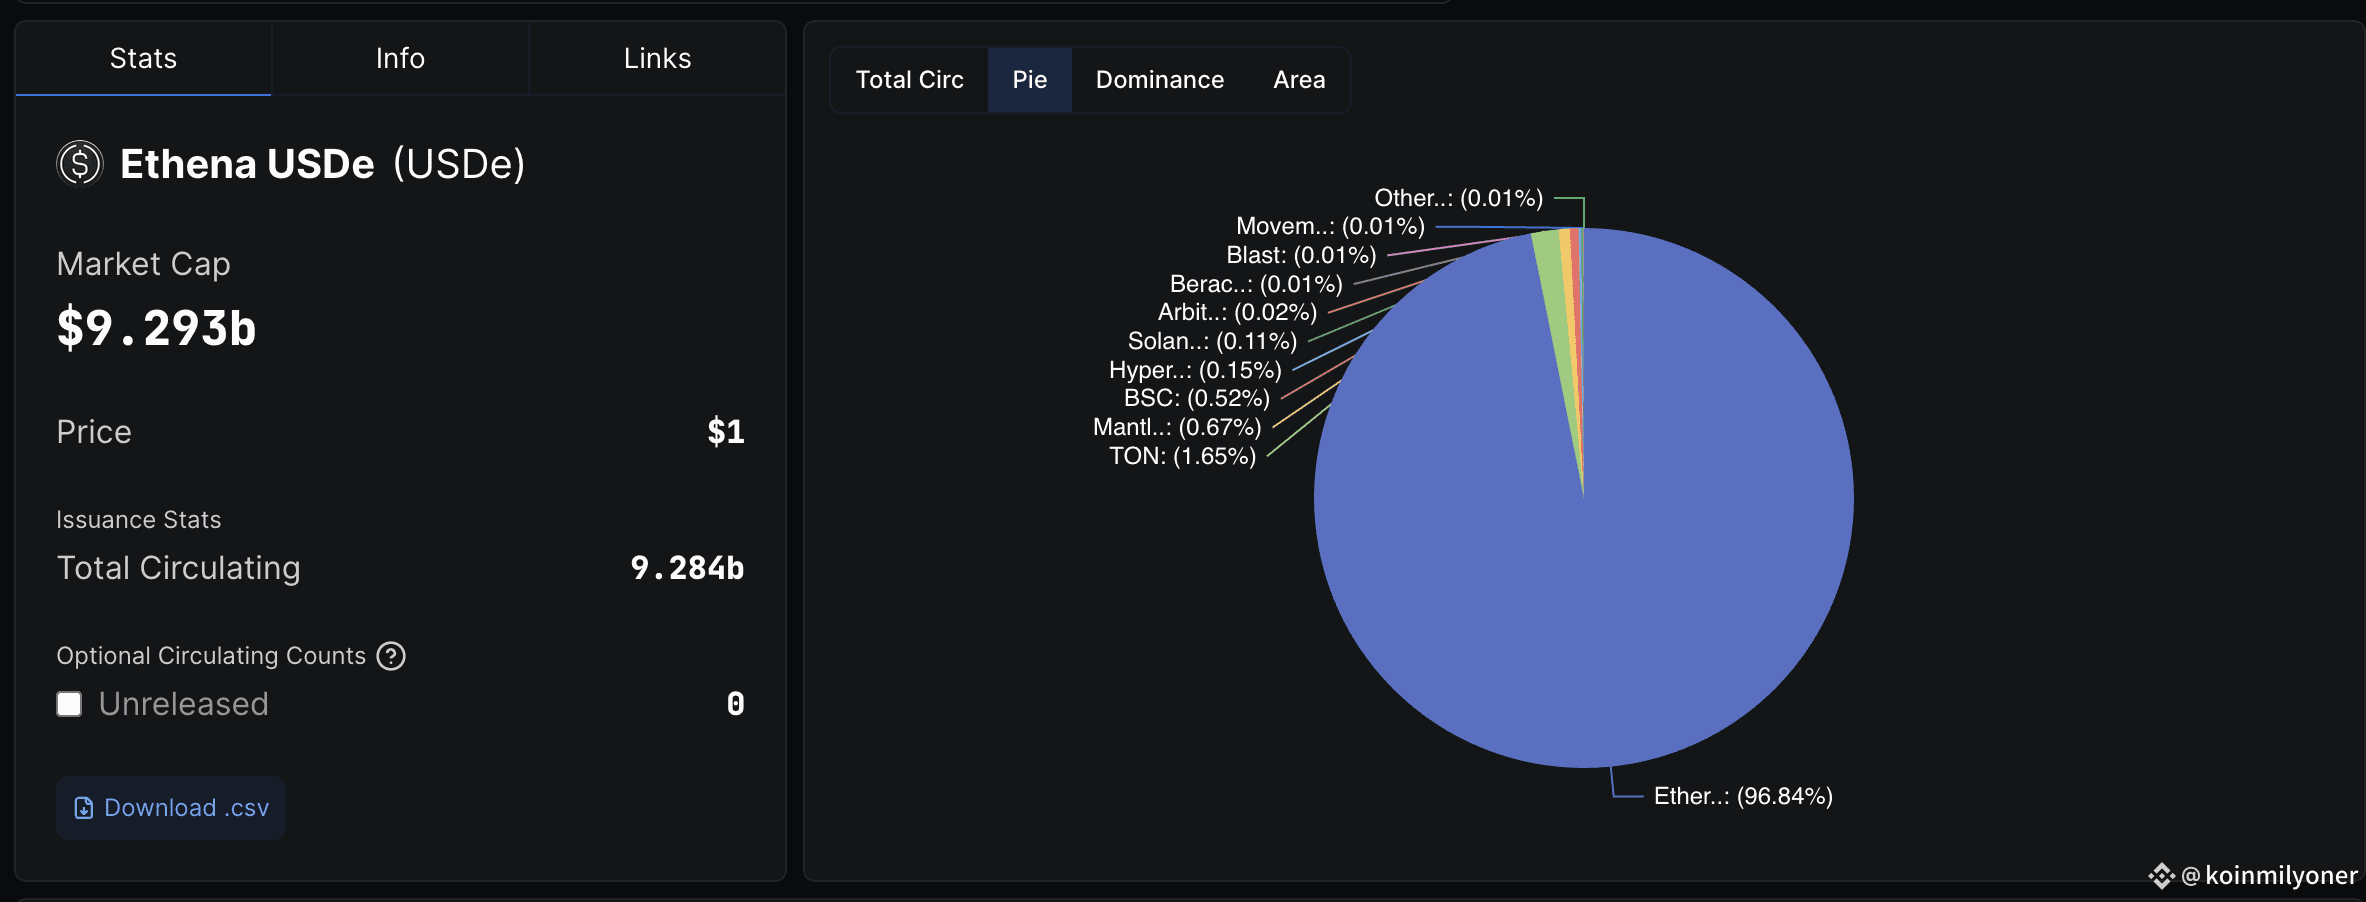This screenshot has height=902, width=2366.
Task: Click the 'Mantl..: (0.67%)' label
Action: point(1177,427)
